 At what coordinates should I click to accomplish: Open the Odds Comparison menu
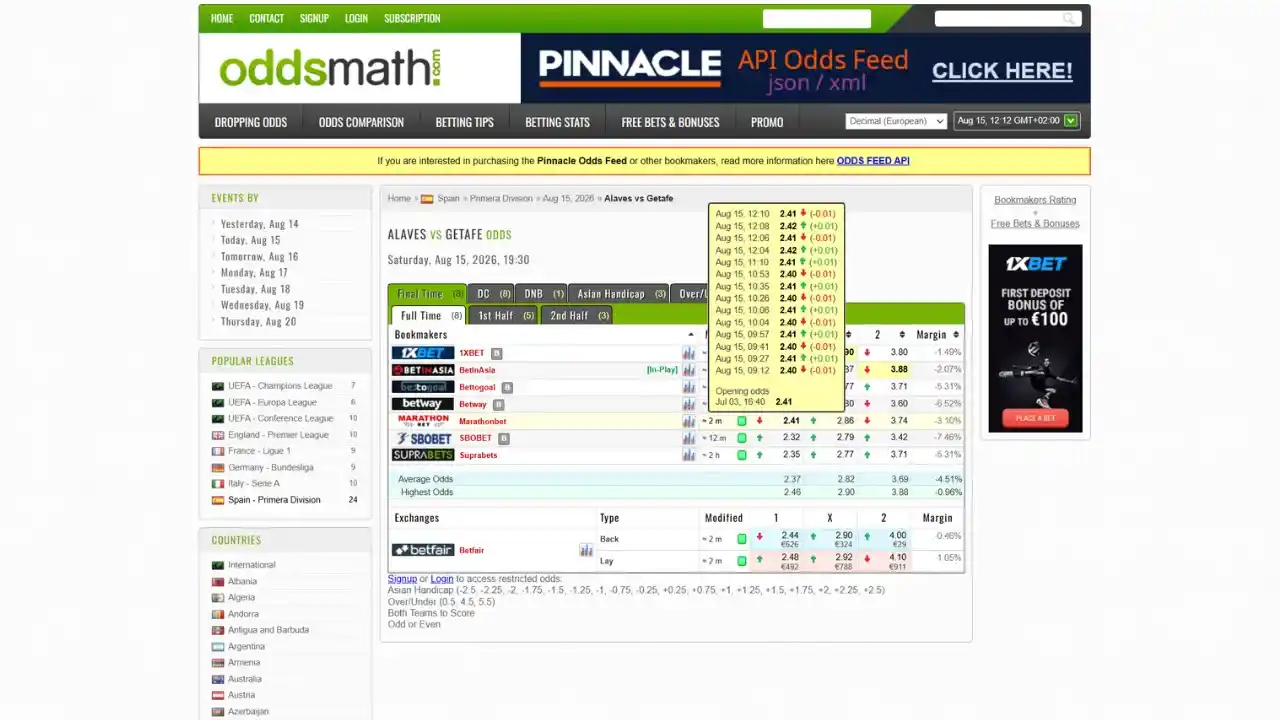click(361, 122)
